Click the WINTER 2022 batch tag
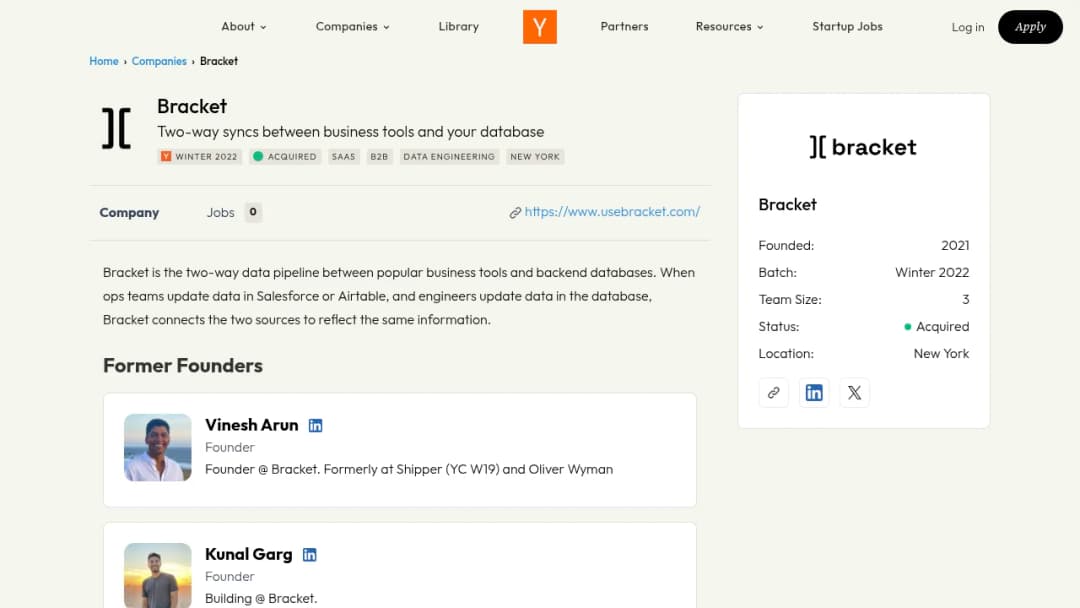This screenshot has height=608, width=1080. click(x=200, y=157)
